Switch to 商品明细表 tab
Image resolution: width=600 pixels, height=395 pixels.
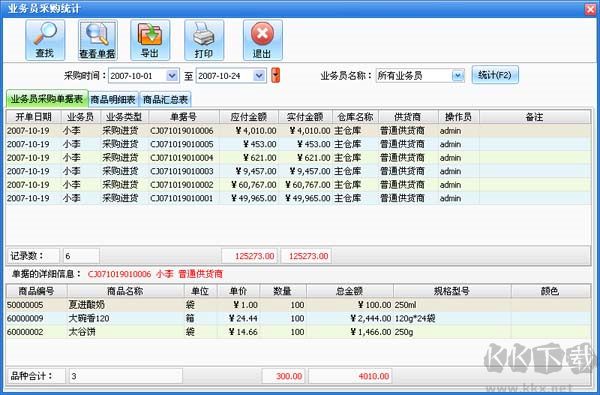[x=113, y=100]
